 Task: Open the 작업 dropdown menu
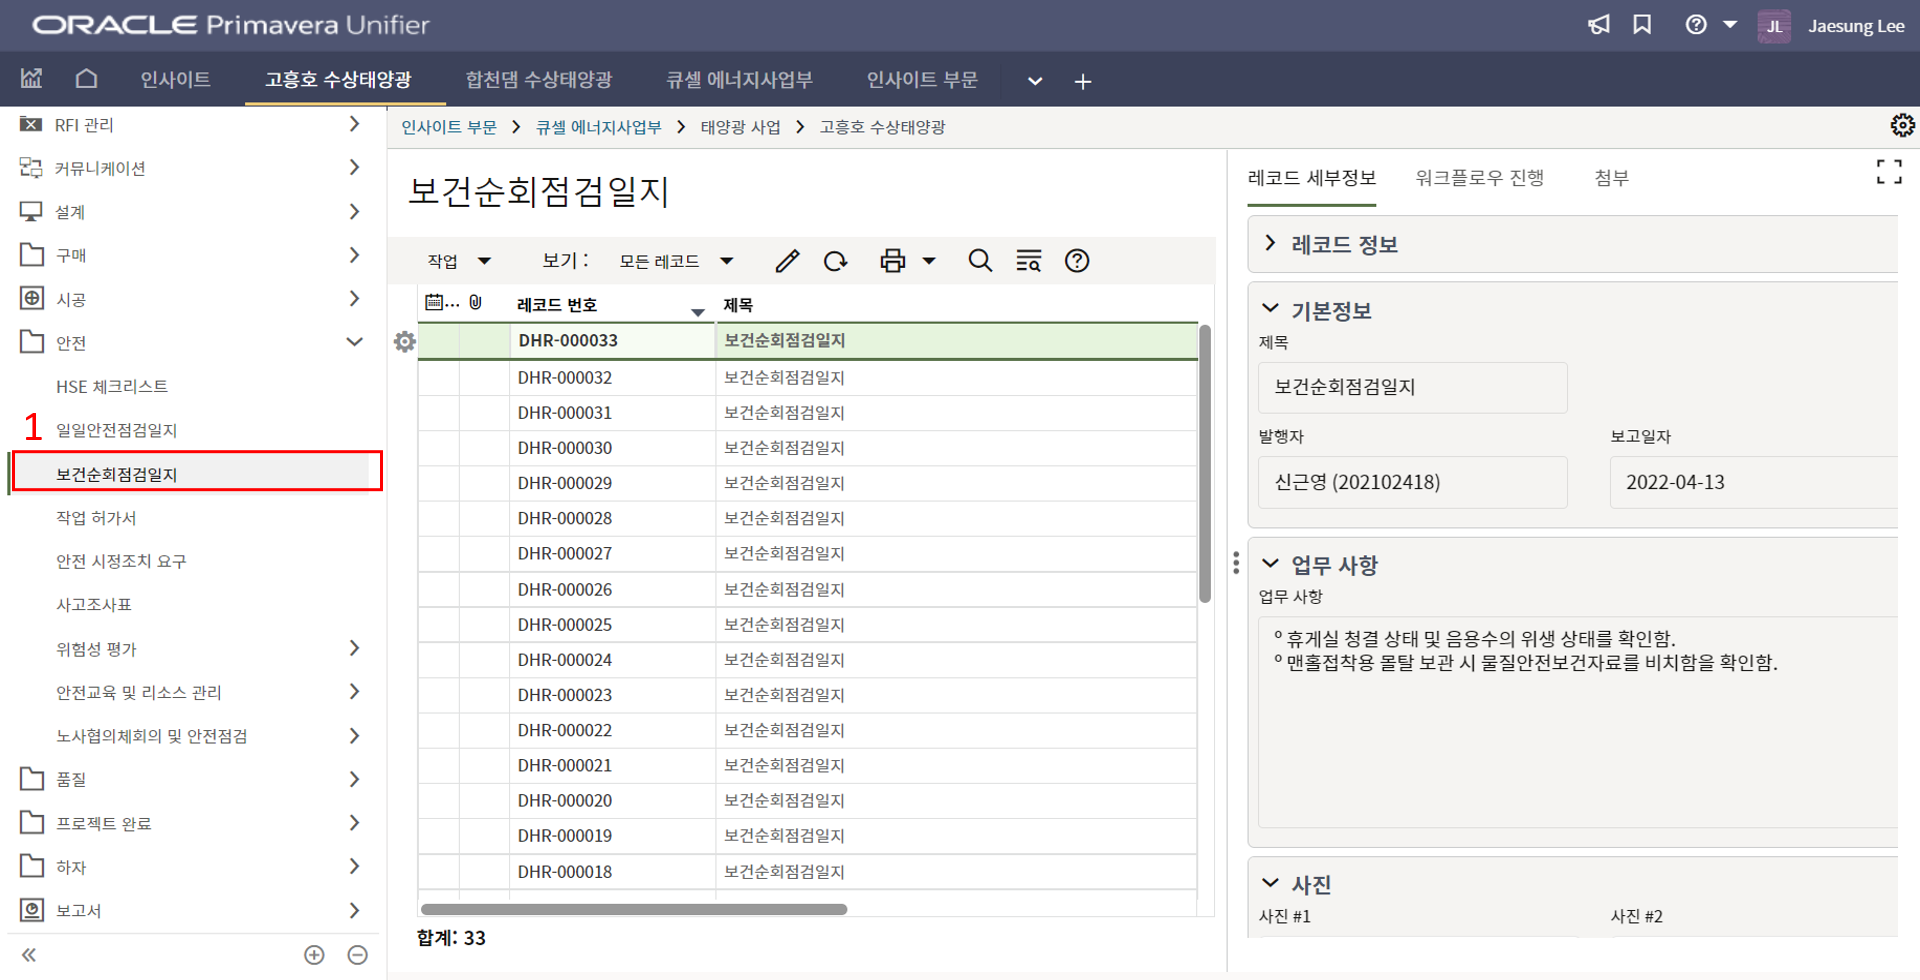pos(459,261)
